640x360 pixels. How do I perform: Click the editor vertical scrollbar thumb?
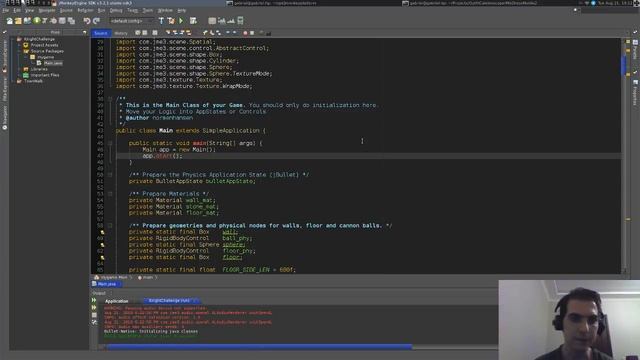coord(624,65)
